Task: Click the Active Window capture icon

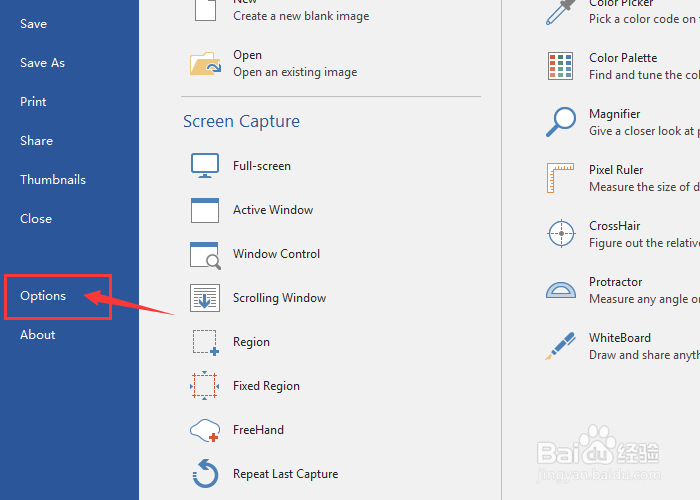Action: [x=205, y=210]
